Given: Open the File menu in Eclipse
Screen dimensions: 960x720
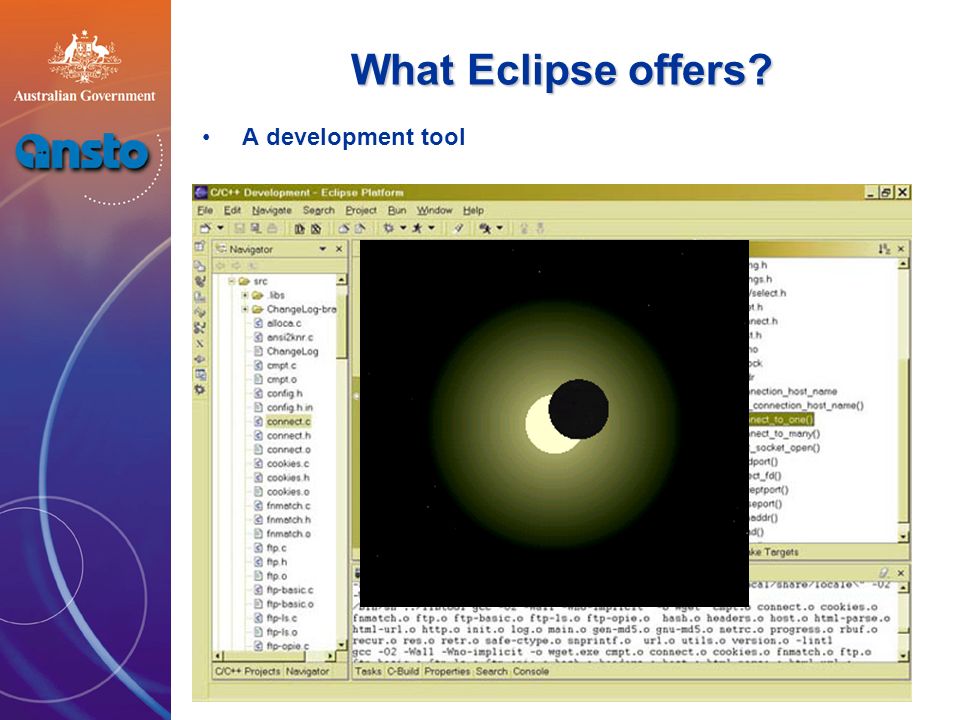Looking at the screenshot, I should (205, 210).
